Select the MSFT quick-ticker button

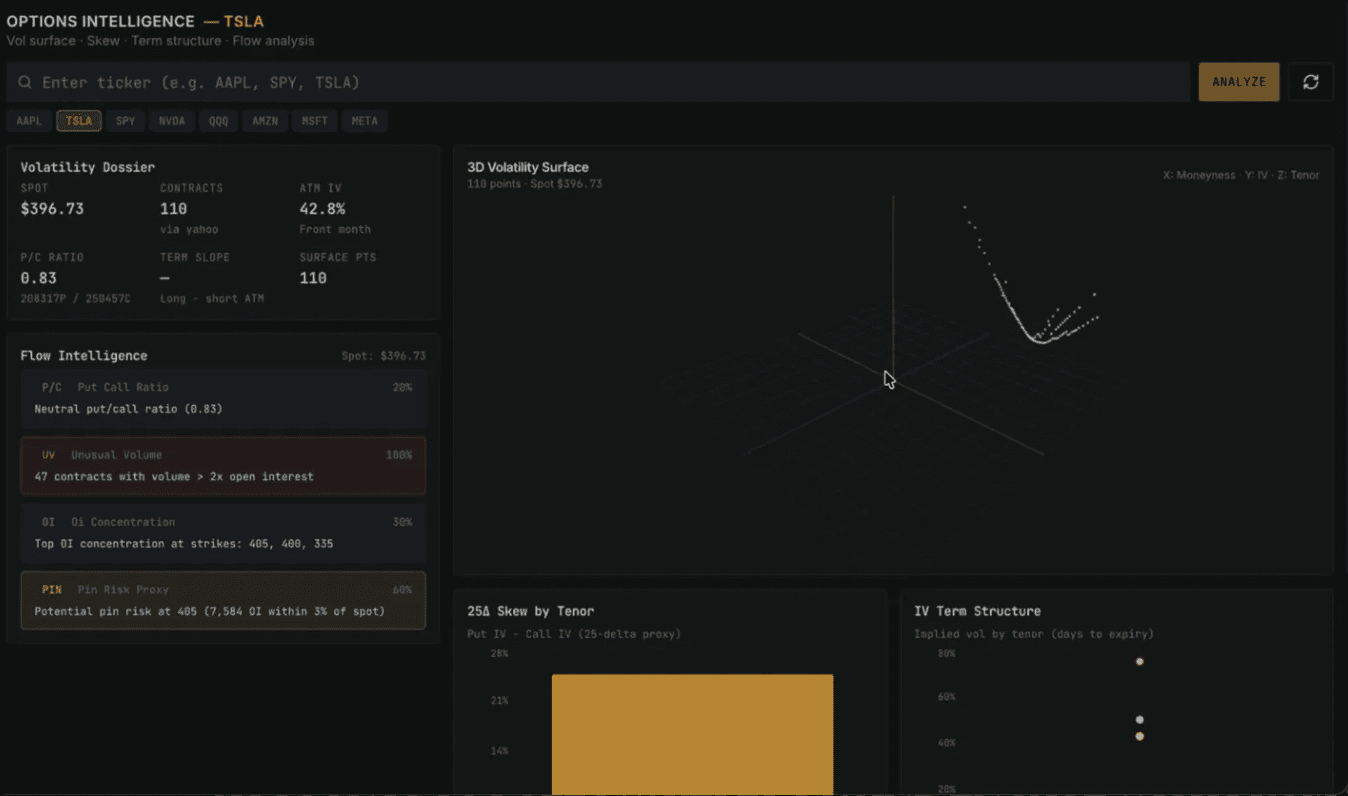[314, 120]
